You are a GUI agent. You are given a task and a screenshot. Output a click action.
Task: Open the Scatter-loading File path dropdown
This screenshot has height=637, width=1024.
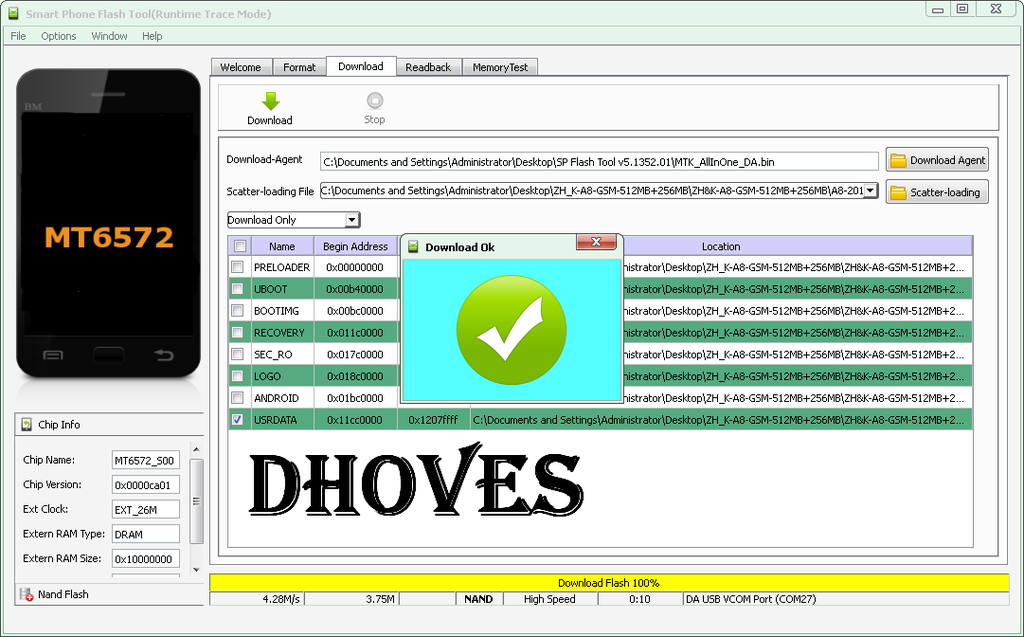pyautogui.click(x=870, y=191)
